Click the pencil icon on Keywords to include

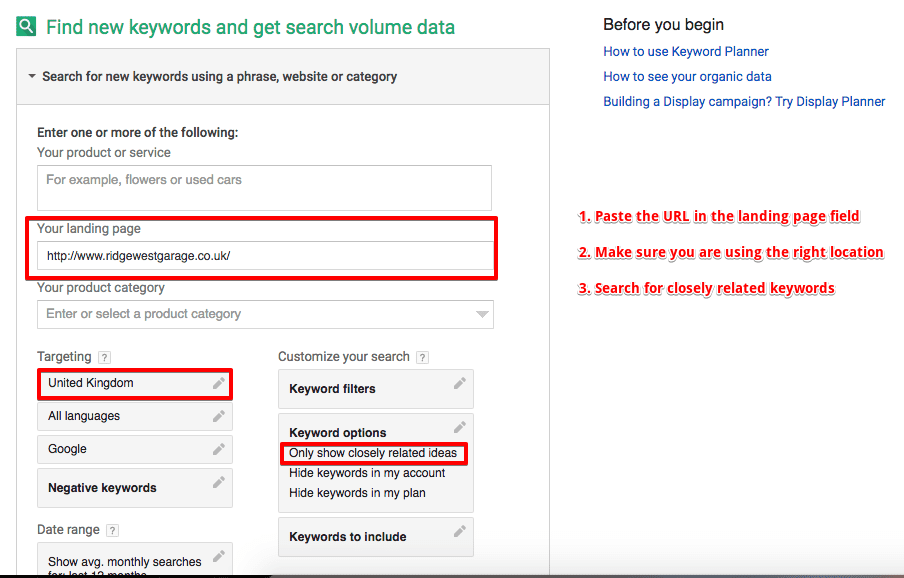(459, 531)
